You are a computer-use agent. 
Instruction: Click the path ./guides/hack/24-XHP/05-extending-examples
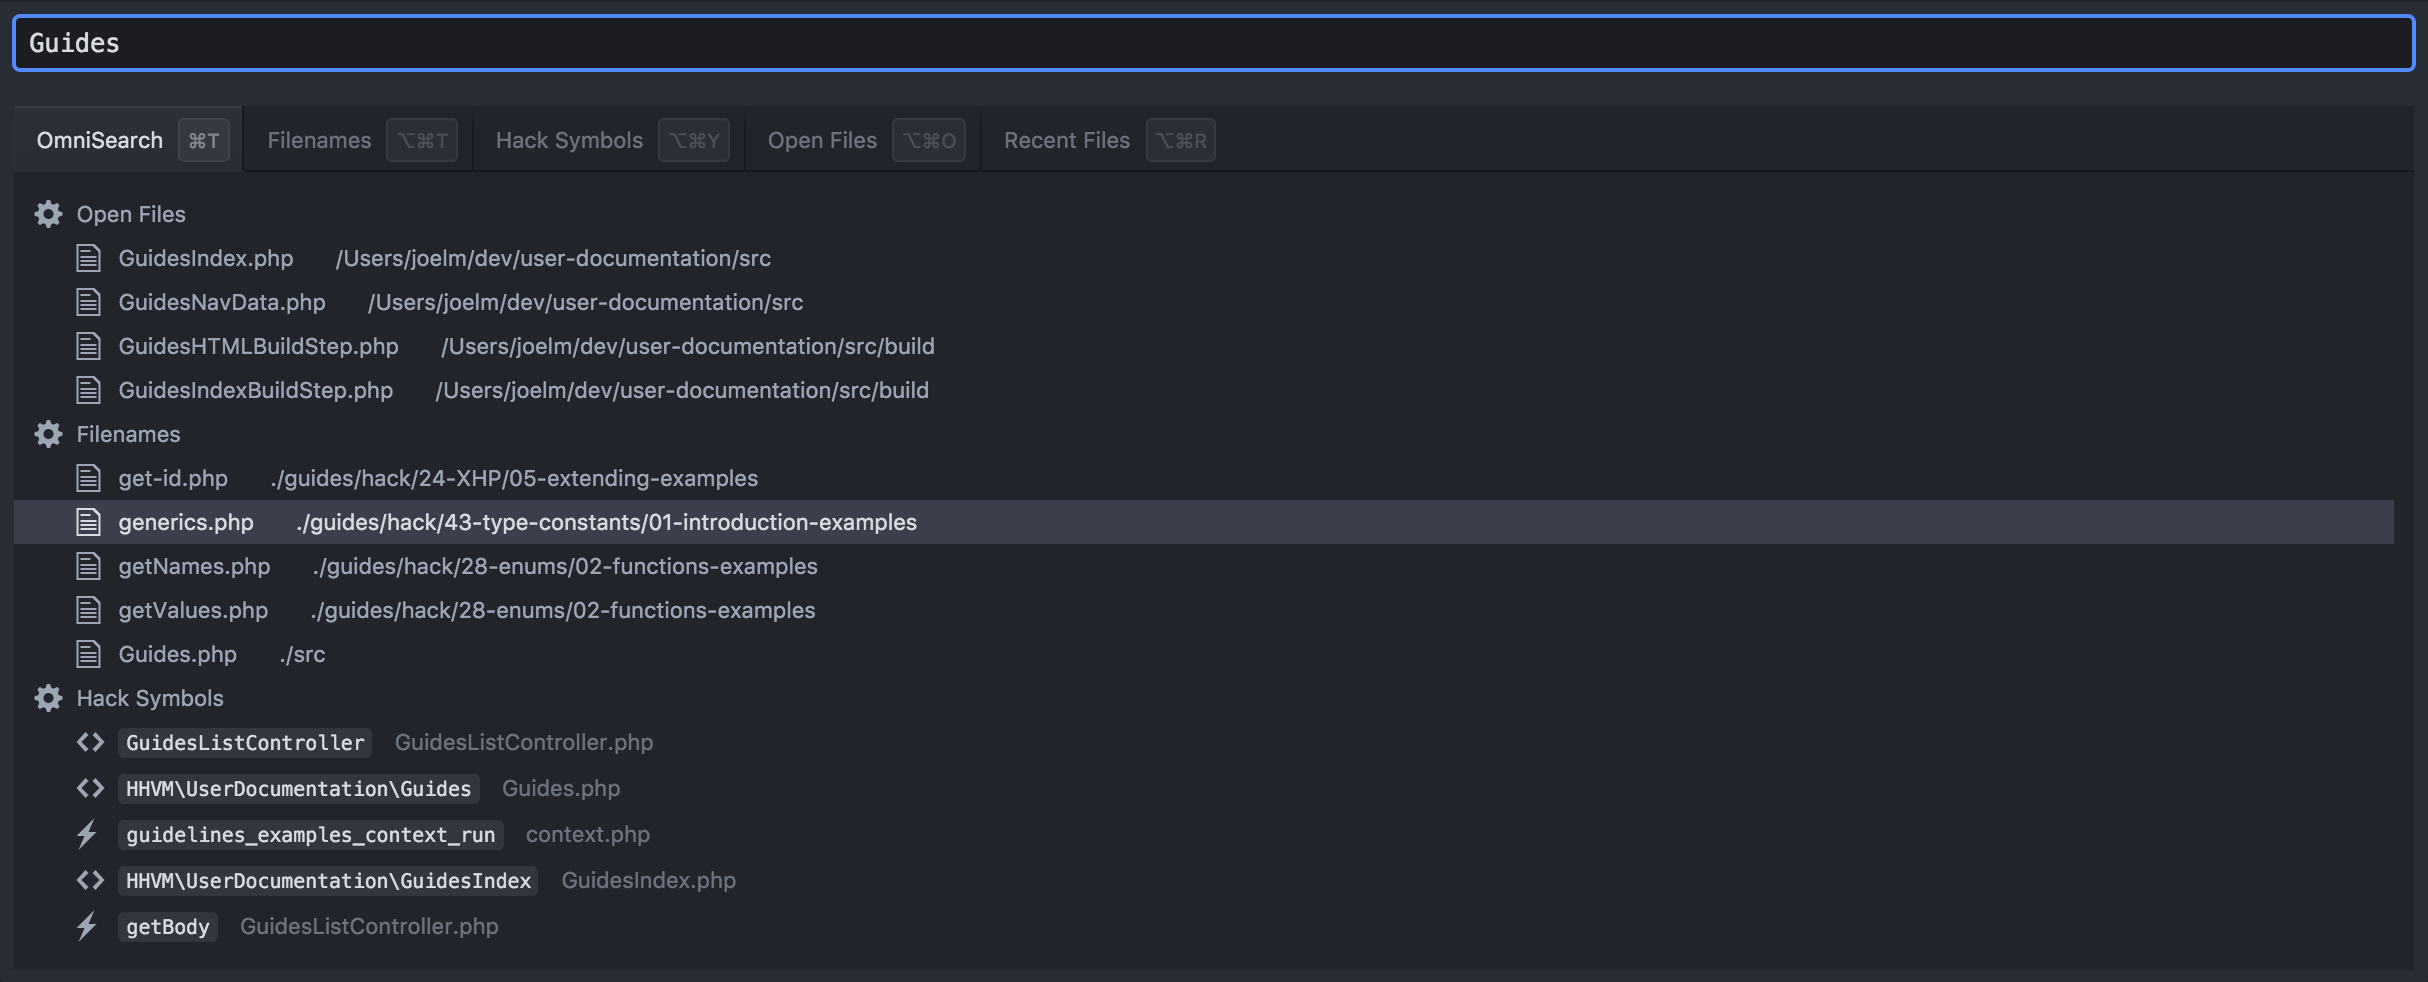(514, 478)
